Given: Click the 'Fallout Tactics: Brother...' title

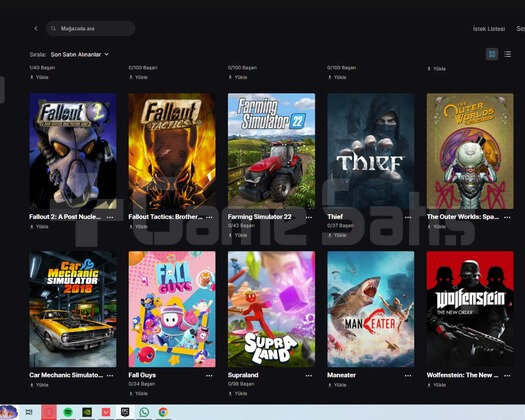Looking at the screenshot, I should click(165, 217).
